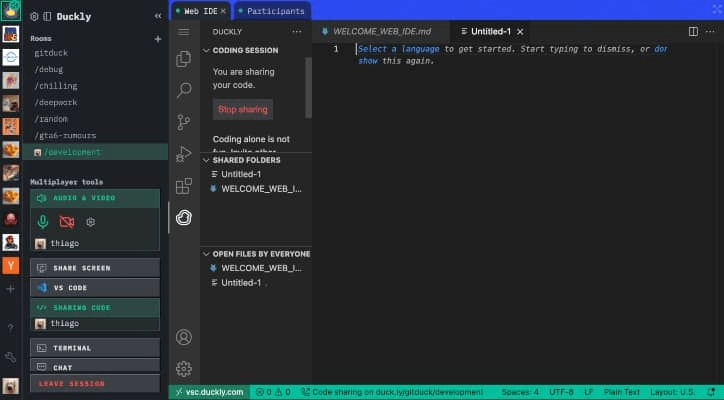The height and width of the screenshot is (400, 724).
Task: Open the Manage gear icon in activity bar
Action: click(x=184, y=369)
